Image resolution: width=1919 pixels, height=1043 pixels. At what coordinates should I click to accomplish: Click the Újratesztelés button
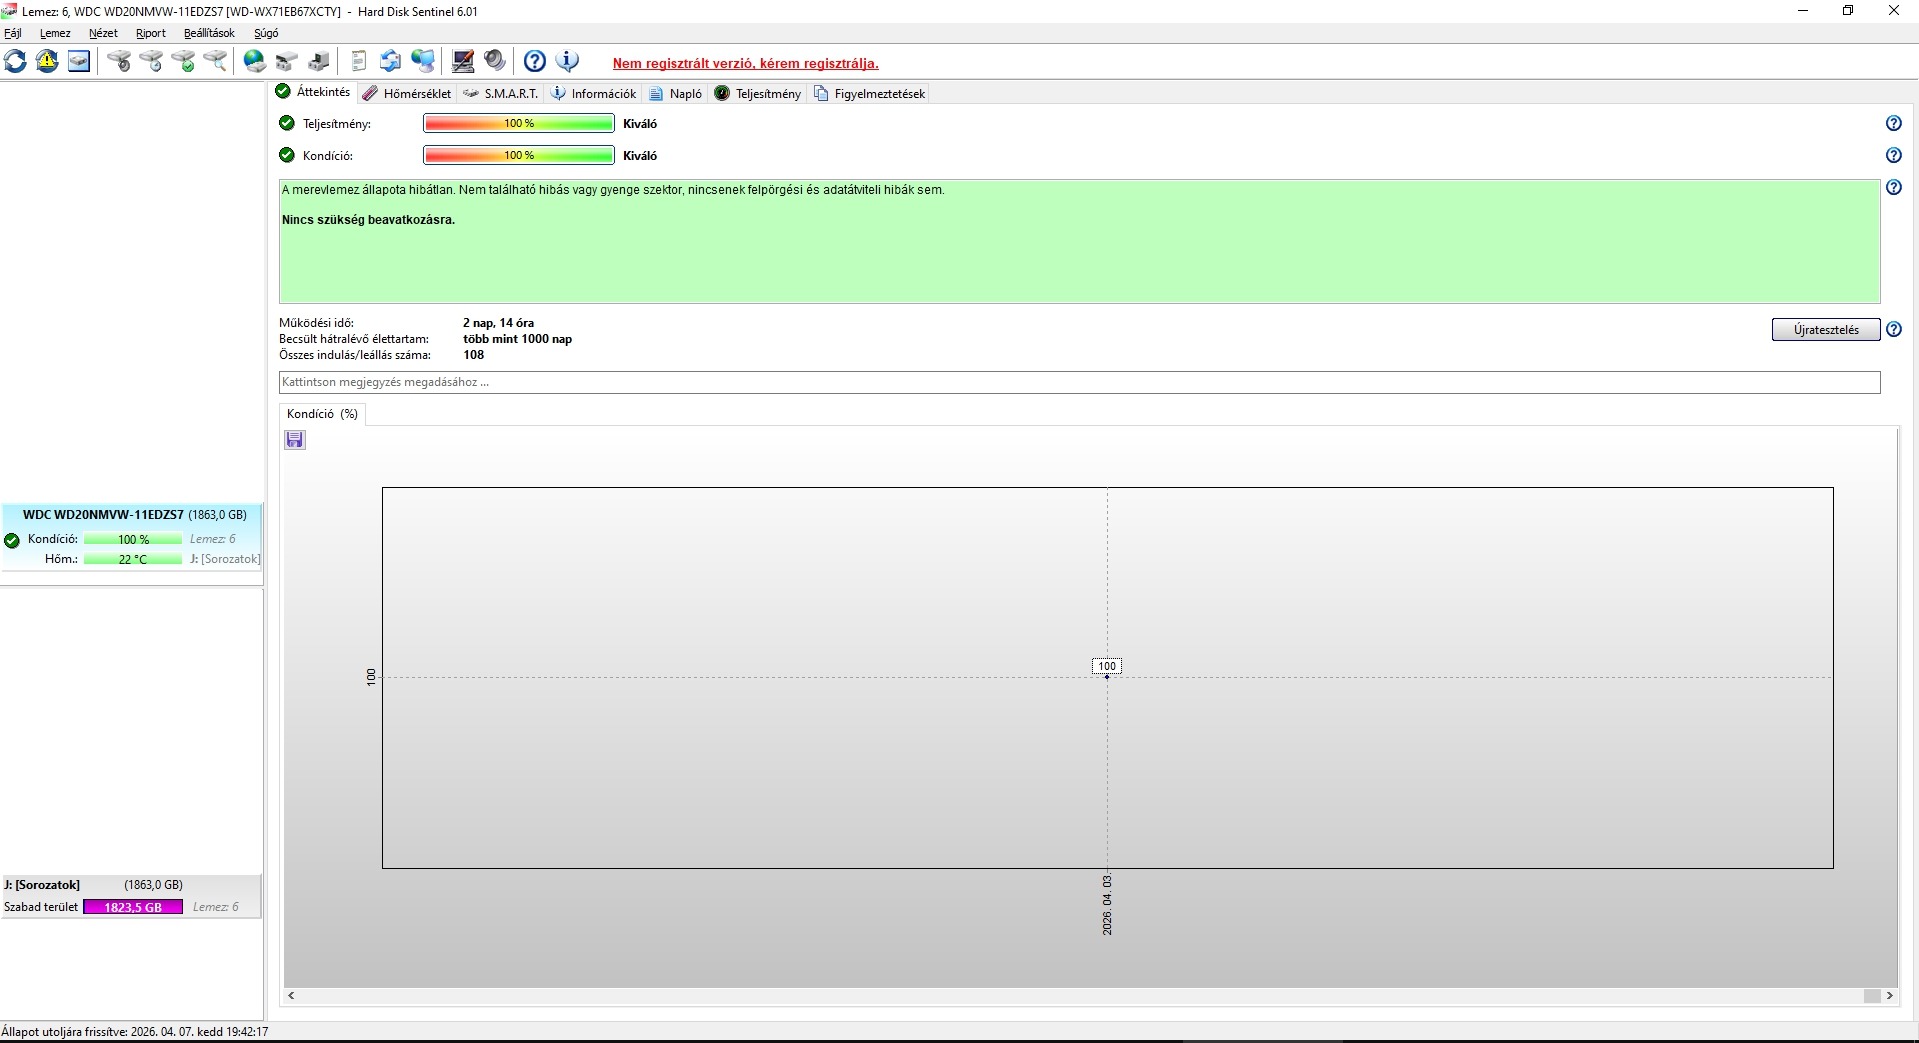click(1826, 330)
